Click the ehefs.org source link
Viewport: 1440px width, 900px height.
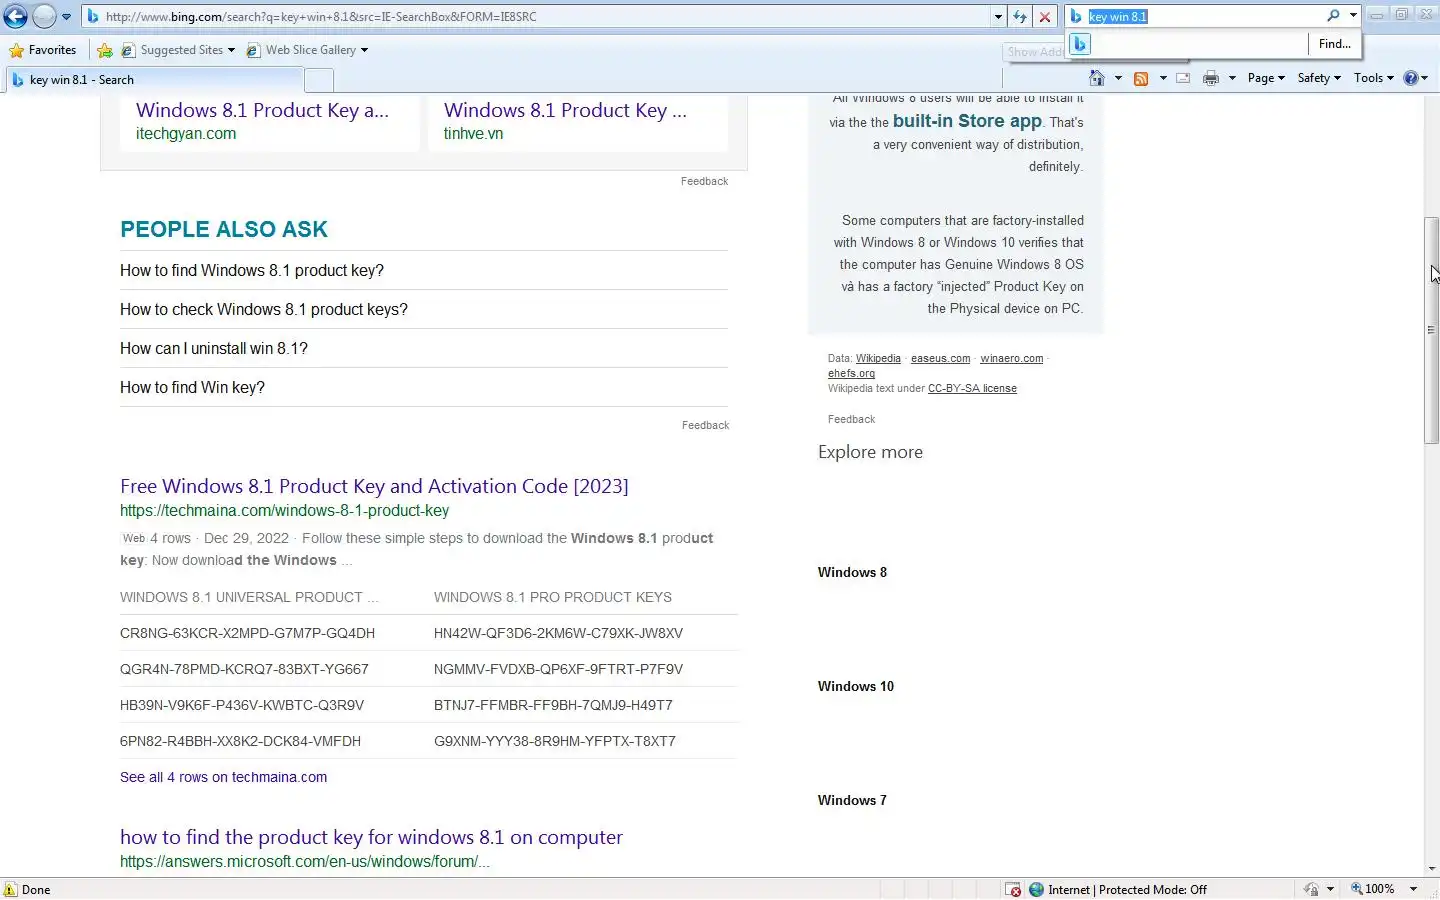[851, 373]
